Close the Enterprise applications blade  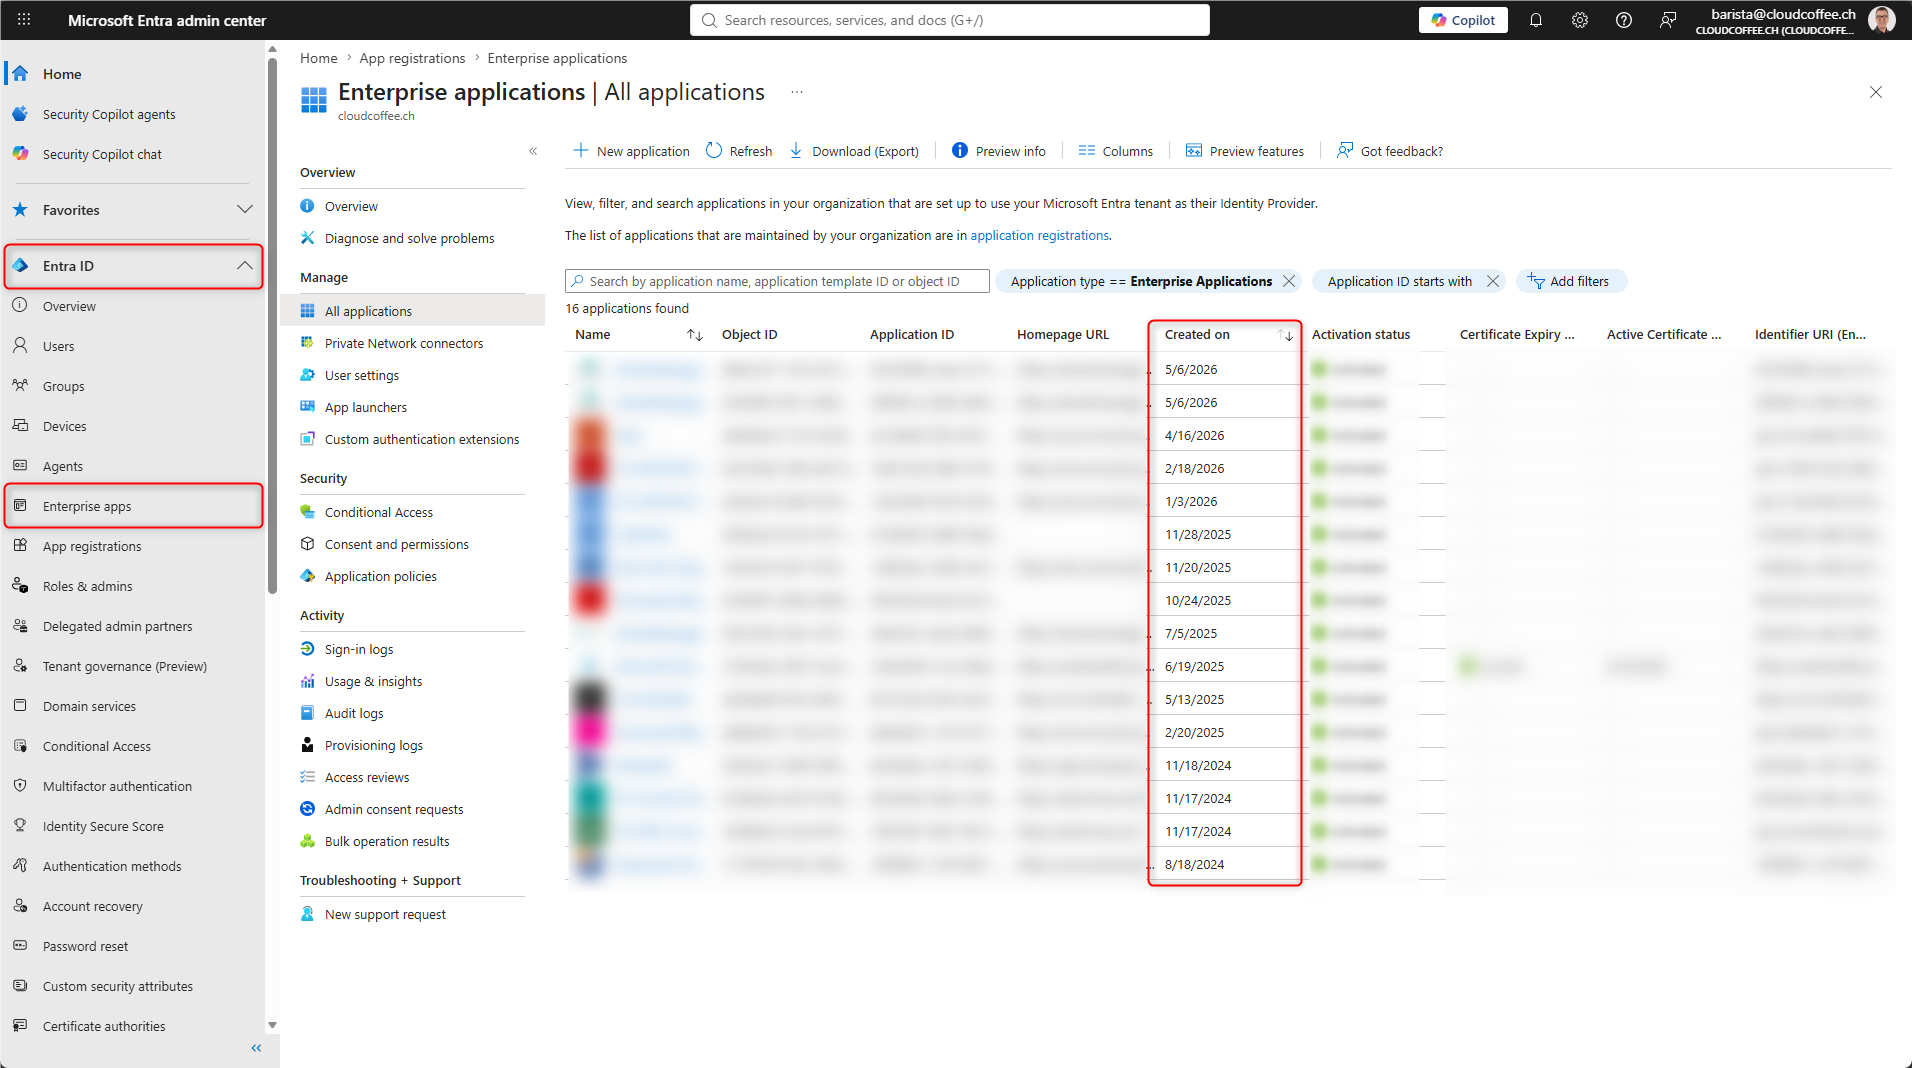click(1876, 92)
